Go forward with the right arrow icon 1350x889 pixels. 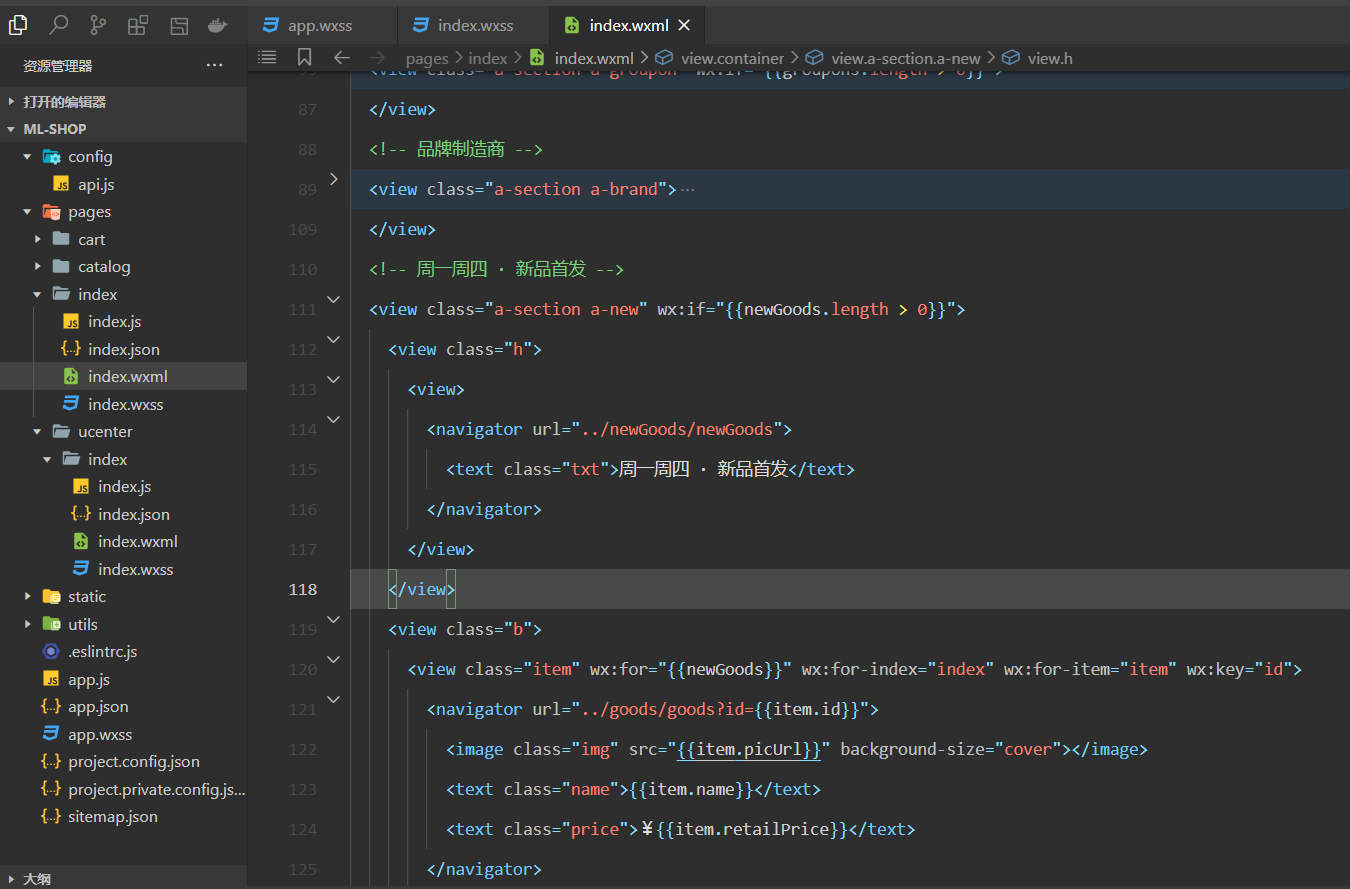[377, 58]
